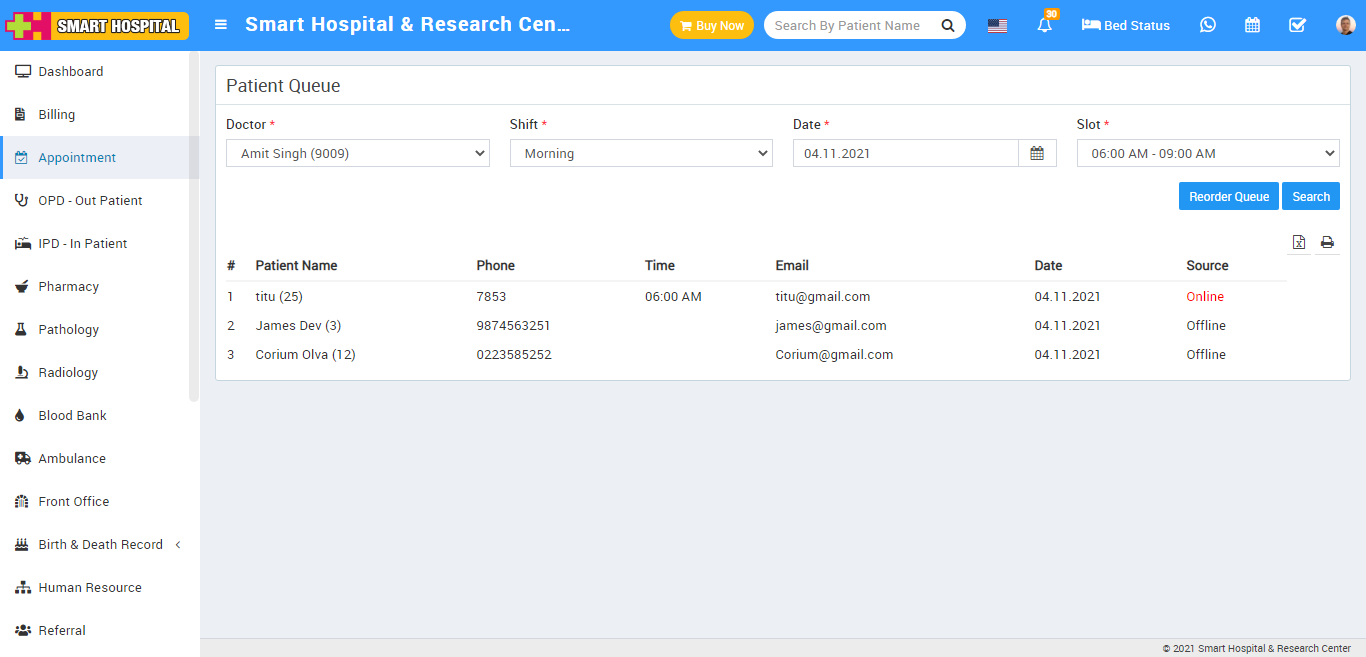Click the Buy Now button
This screenshot has height=657, width=1366.
[711, 26]
